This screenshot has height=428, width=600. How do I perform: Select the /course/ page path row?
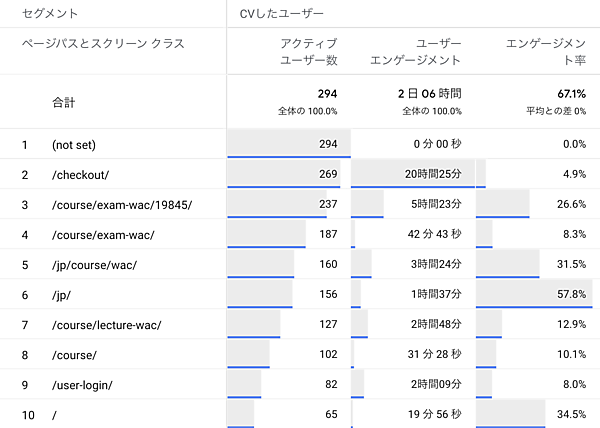pyautogui.click(x=74, y=355)
